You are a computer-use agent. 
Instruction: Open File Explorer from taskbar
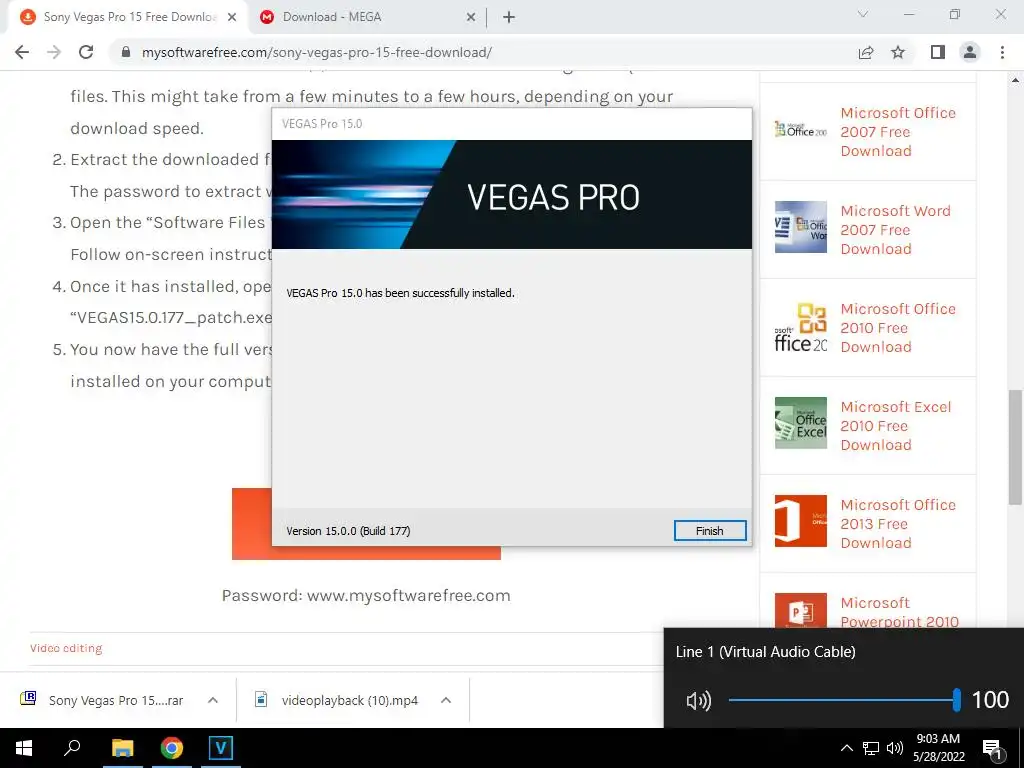122,748
